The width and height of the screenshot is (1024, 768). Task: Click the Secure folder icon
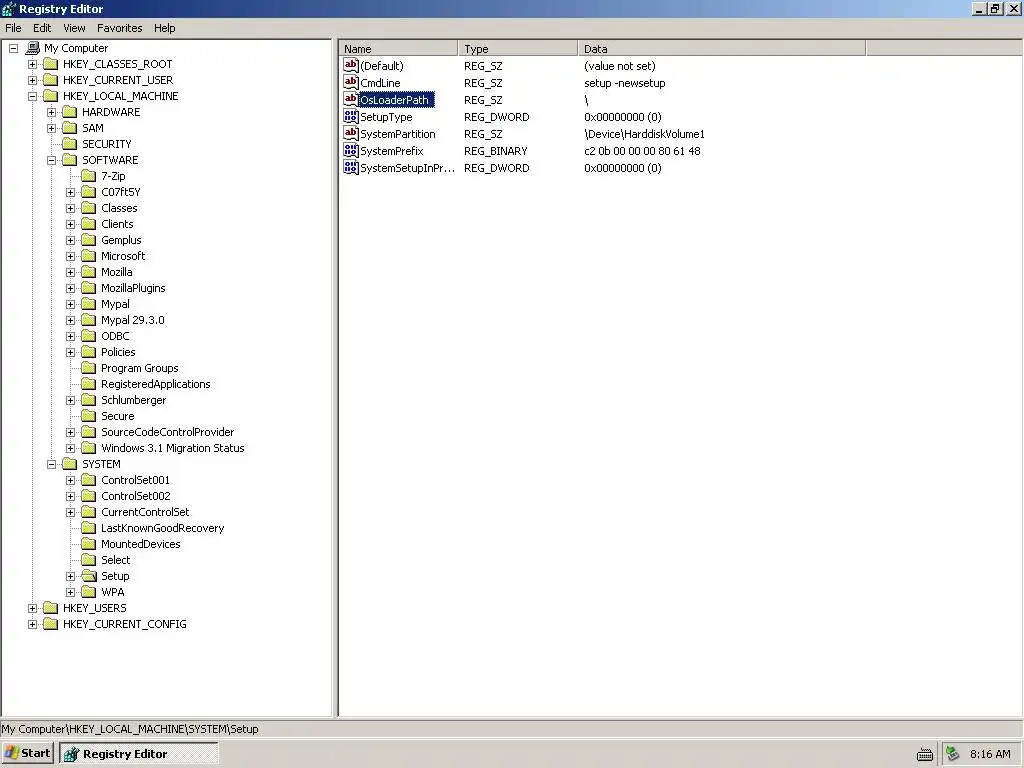89,416
